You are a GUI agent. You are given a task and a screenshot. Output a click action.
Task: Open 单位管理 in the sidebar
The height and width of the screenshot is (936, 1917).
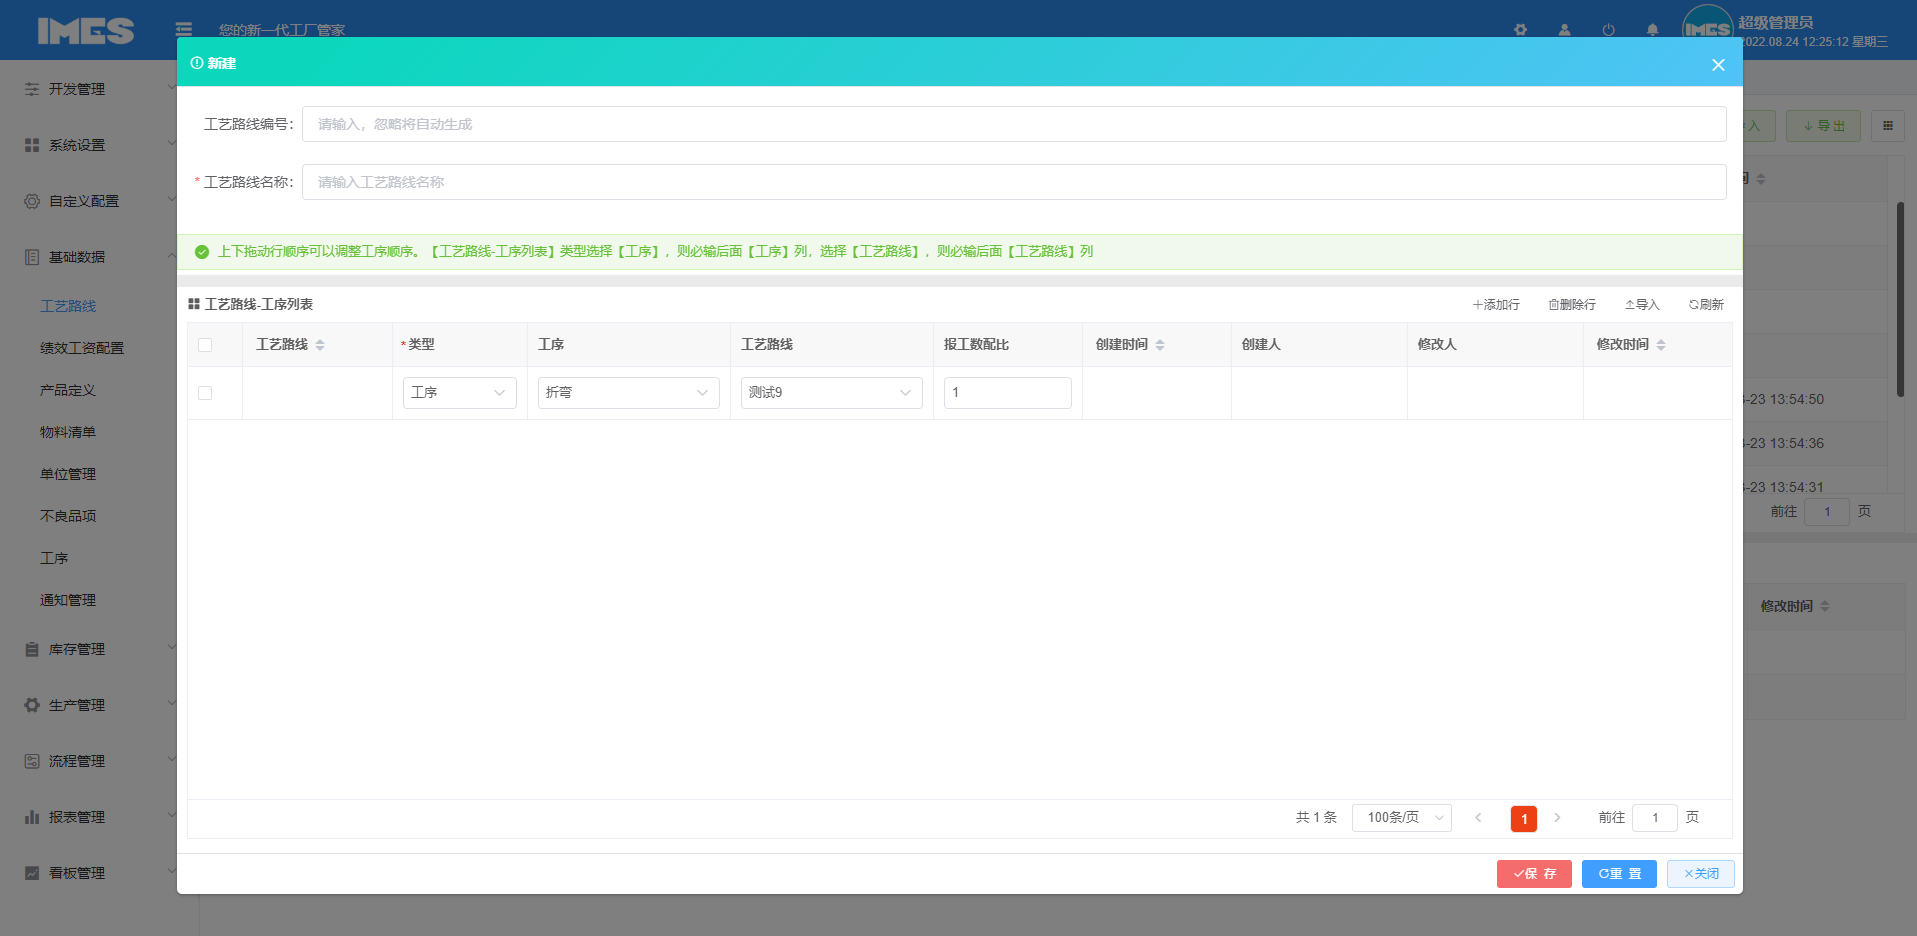[x=68, y=474]
